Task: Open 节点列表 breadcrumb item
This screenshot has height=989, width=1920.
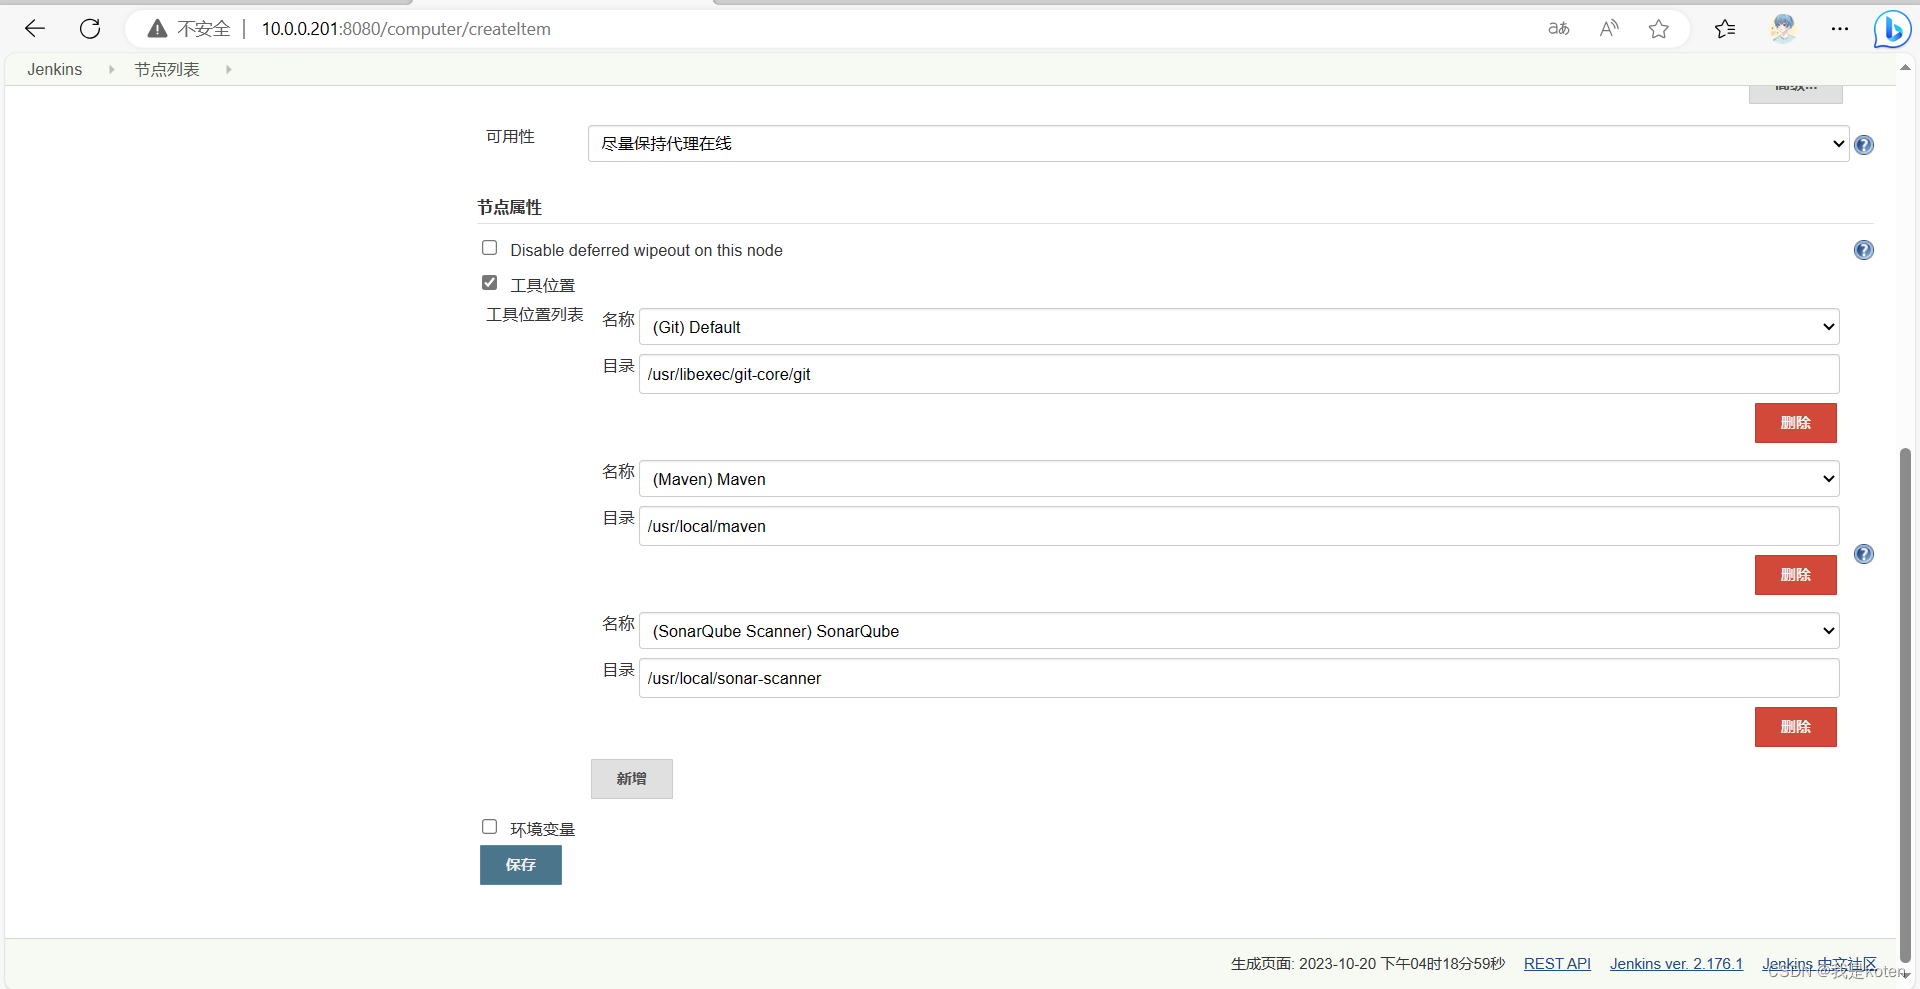Action: (x=167, y=69)
